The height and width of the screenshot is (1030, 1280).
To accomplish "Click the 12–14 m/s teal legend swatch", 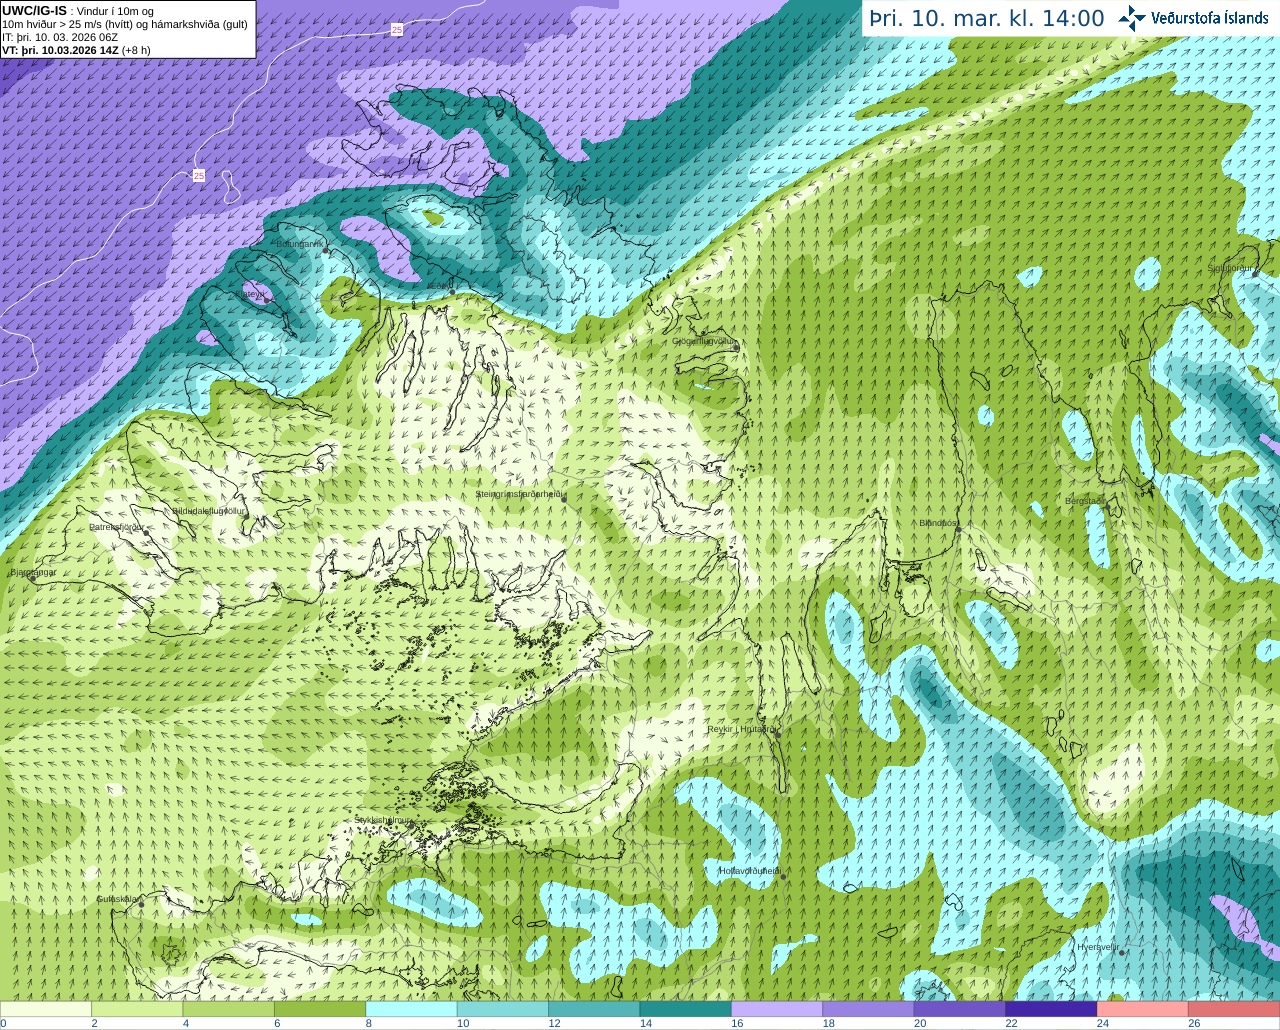I will (x=594, y=1009).
